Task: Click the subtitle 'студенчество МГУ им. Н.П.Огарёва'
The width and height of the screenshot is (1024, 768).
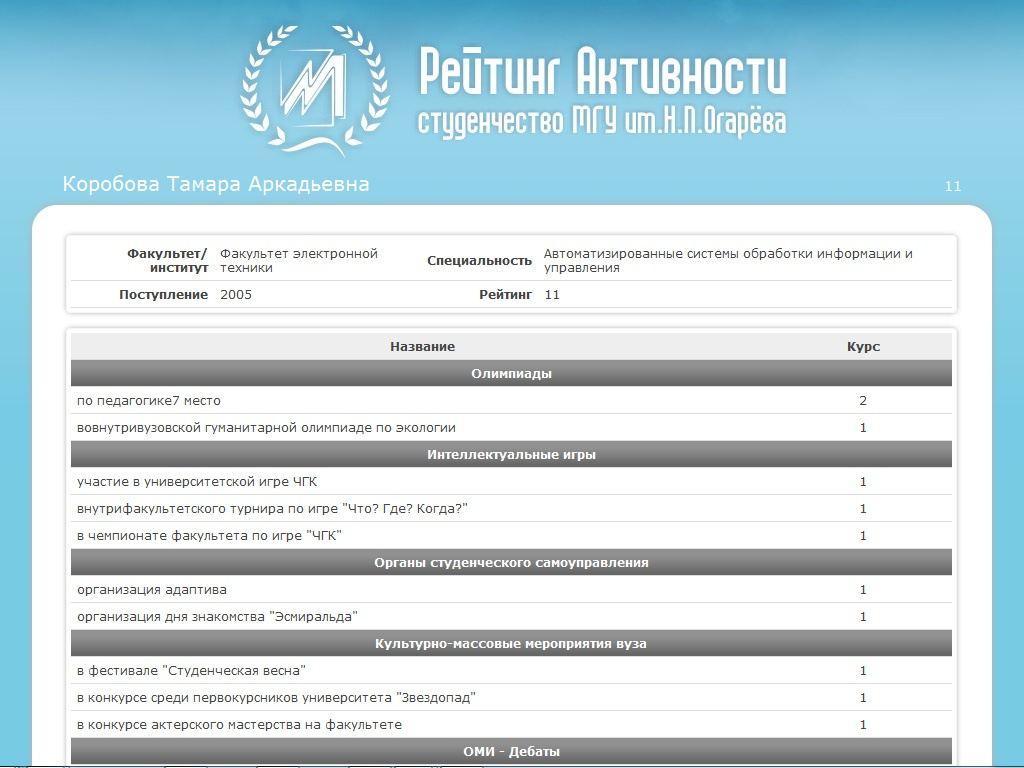Action: point(602,122)
